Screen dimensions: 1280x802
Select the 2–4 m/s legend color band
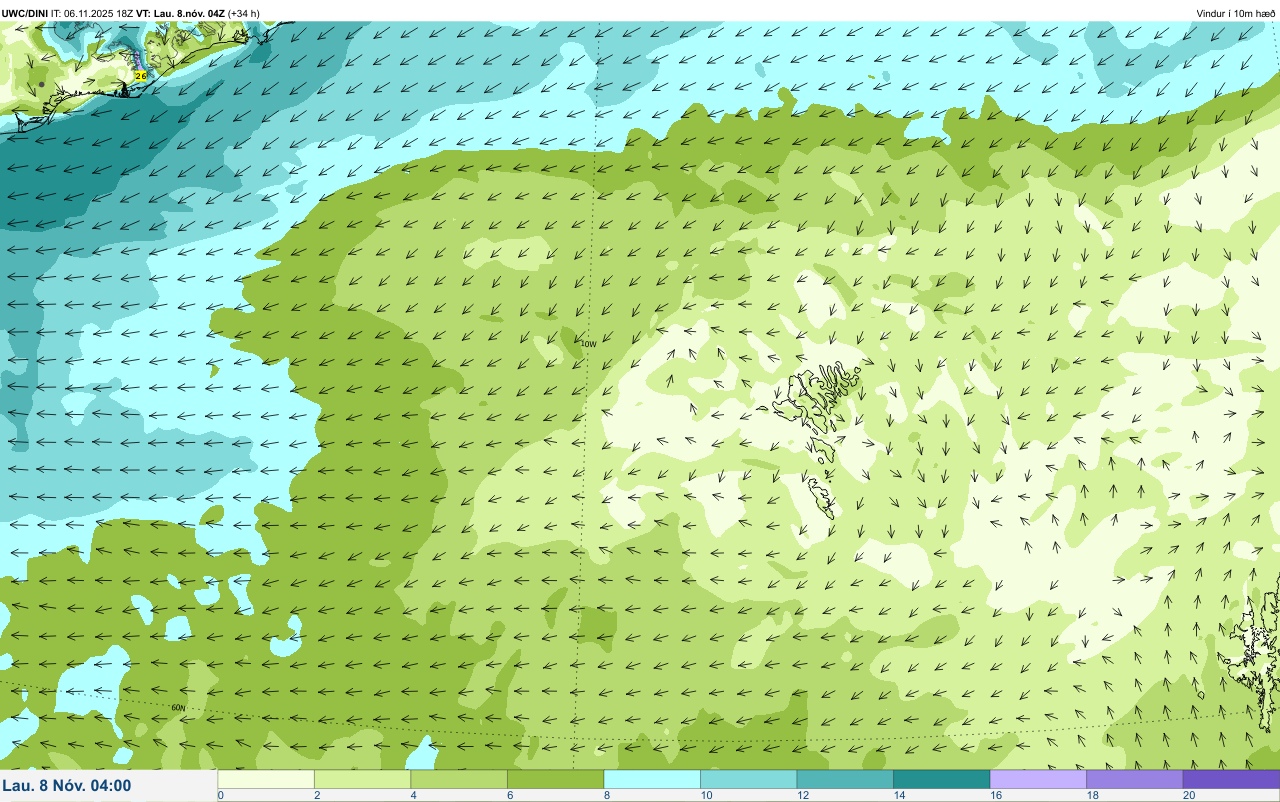pos(362,779)
